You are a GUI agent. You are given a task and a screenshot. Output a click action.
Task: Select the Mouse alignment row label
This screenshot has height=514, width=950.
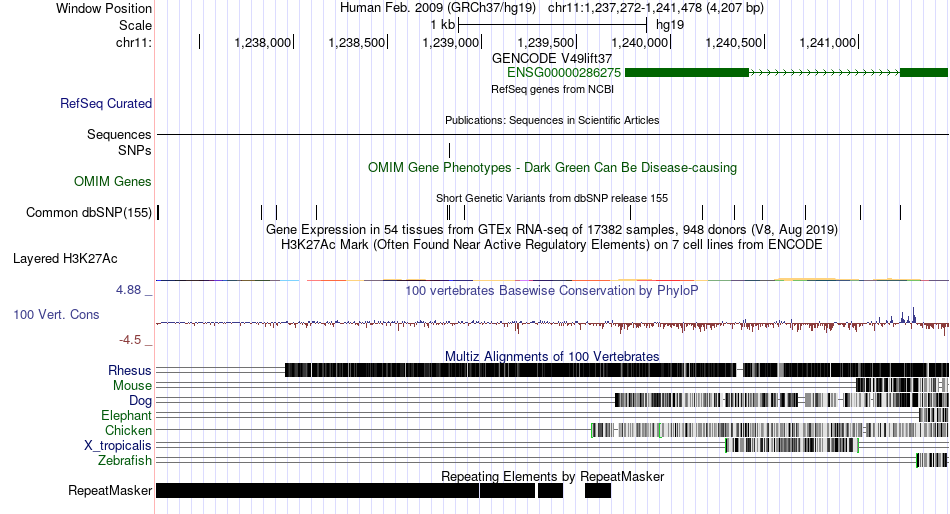pyautogui.click(x=132, y=386)
